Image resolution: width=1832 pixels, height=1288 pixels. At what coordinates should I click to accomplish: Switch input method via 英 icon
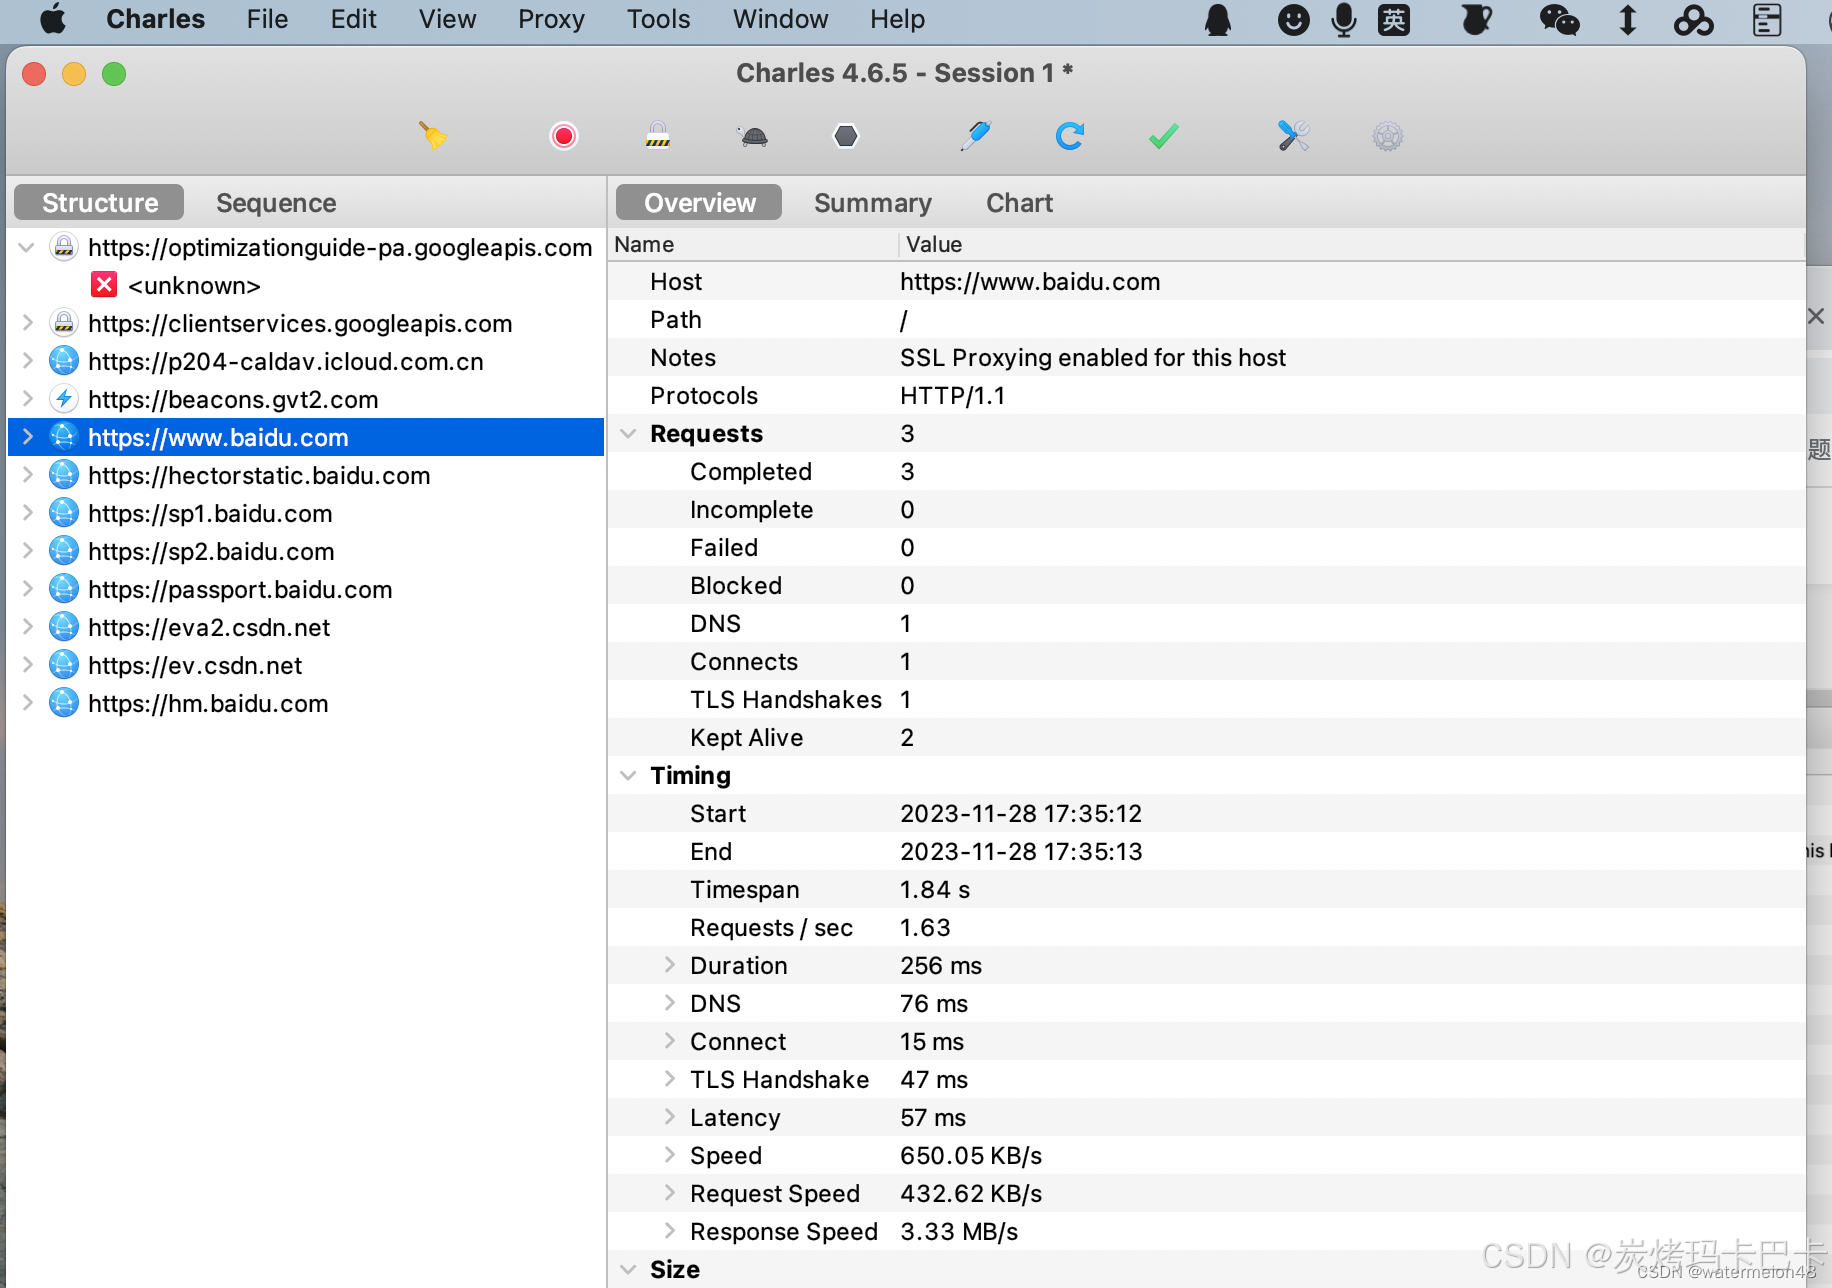(x=1394, y=20)
